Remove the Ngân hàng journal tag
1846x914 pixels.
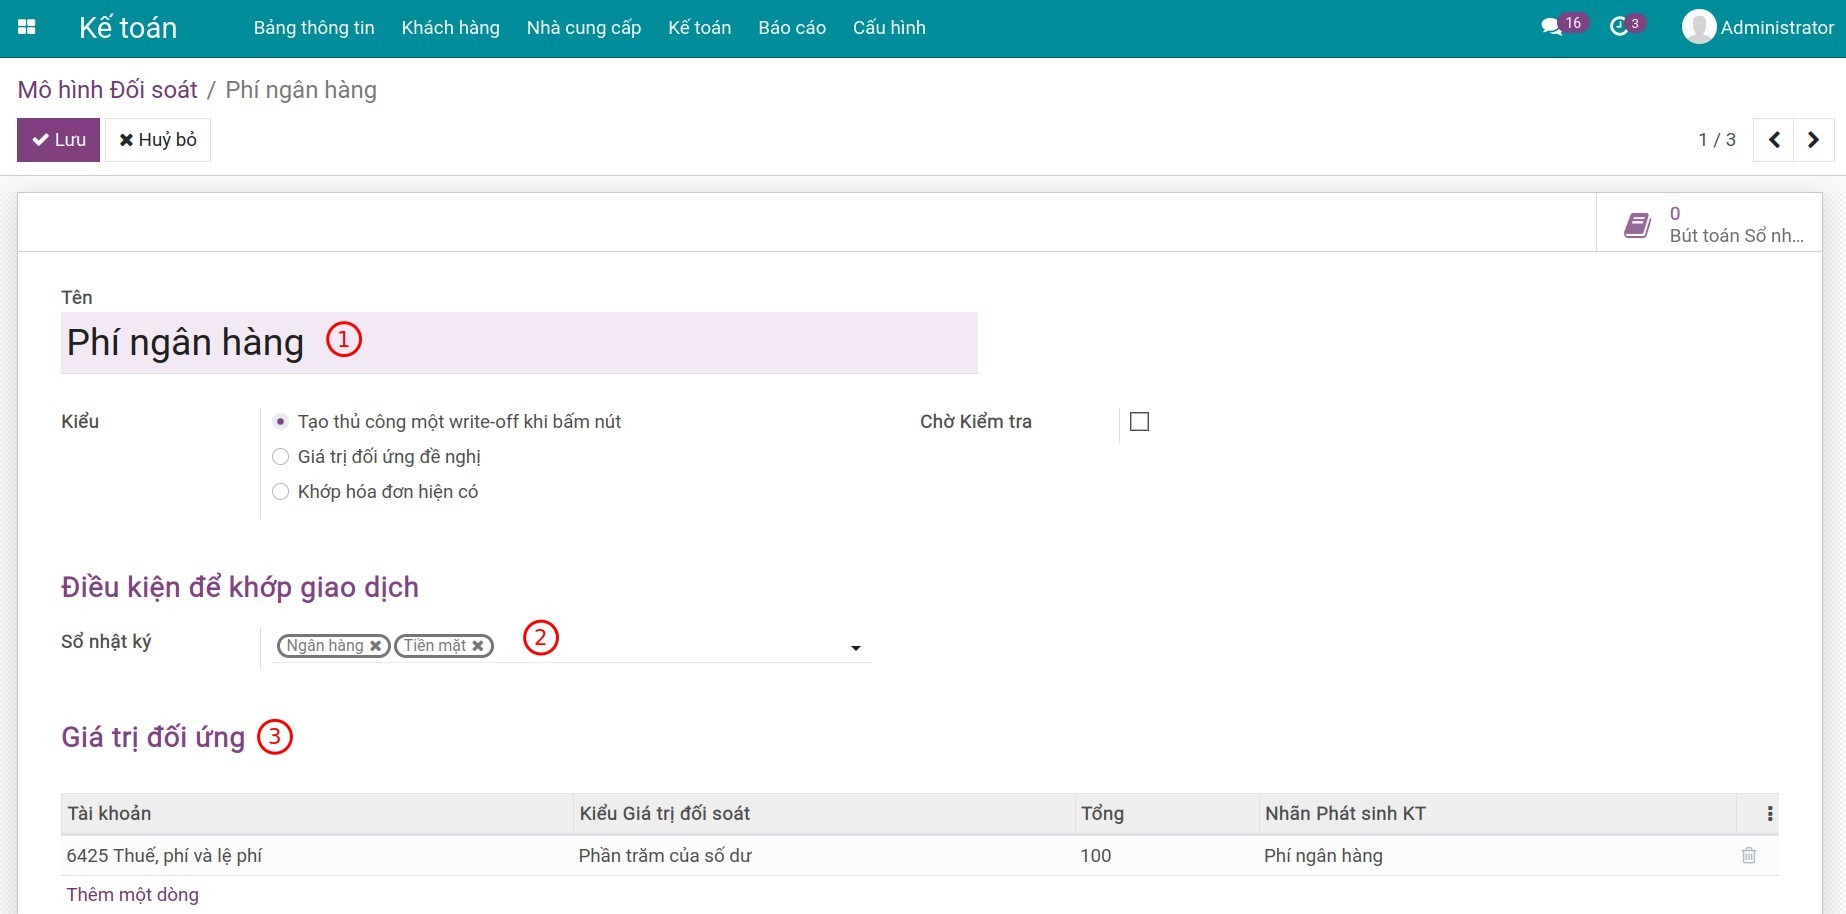[376, 646]
